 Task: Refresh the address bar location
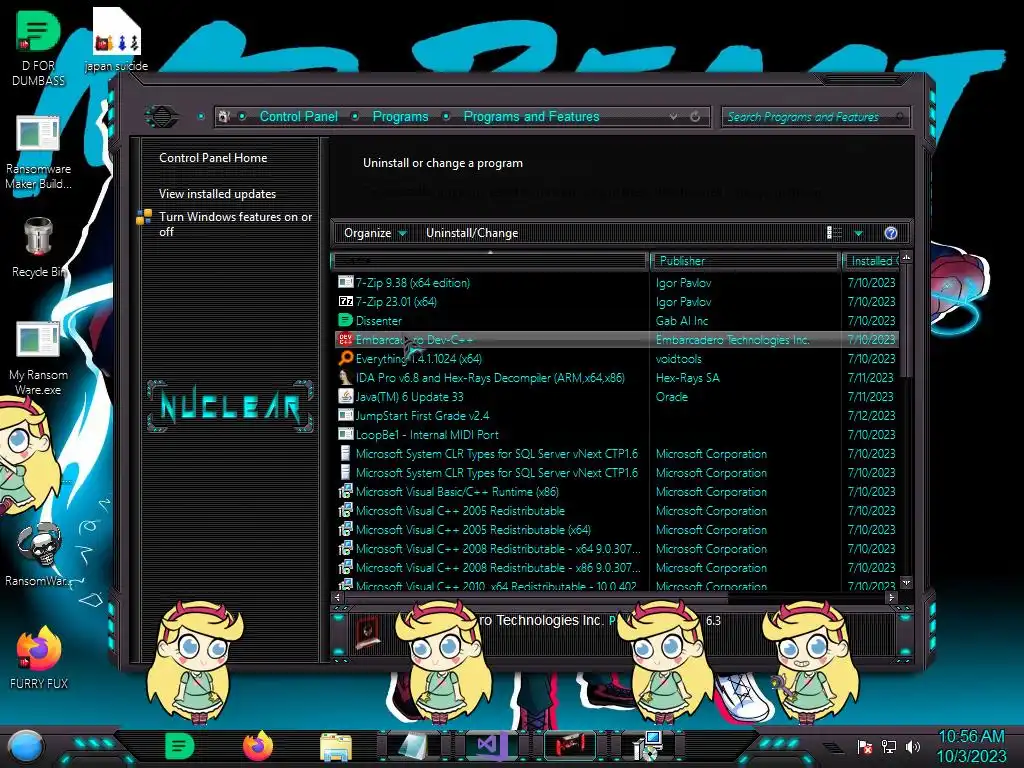(695, 116)
